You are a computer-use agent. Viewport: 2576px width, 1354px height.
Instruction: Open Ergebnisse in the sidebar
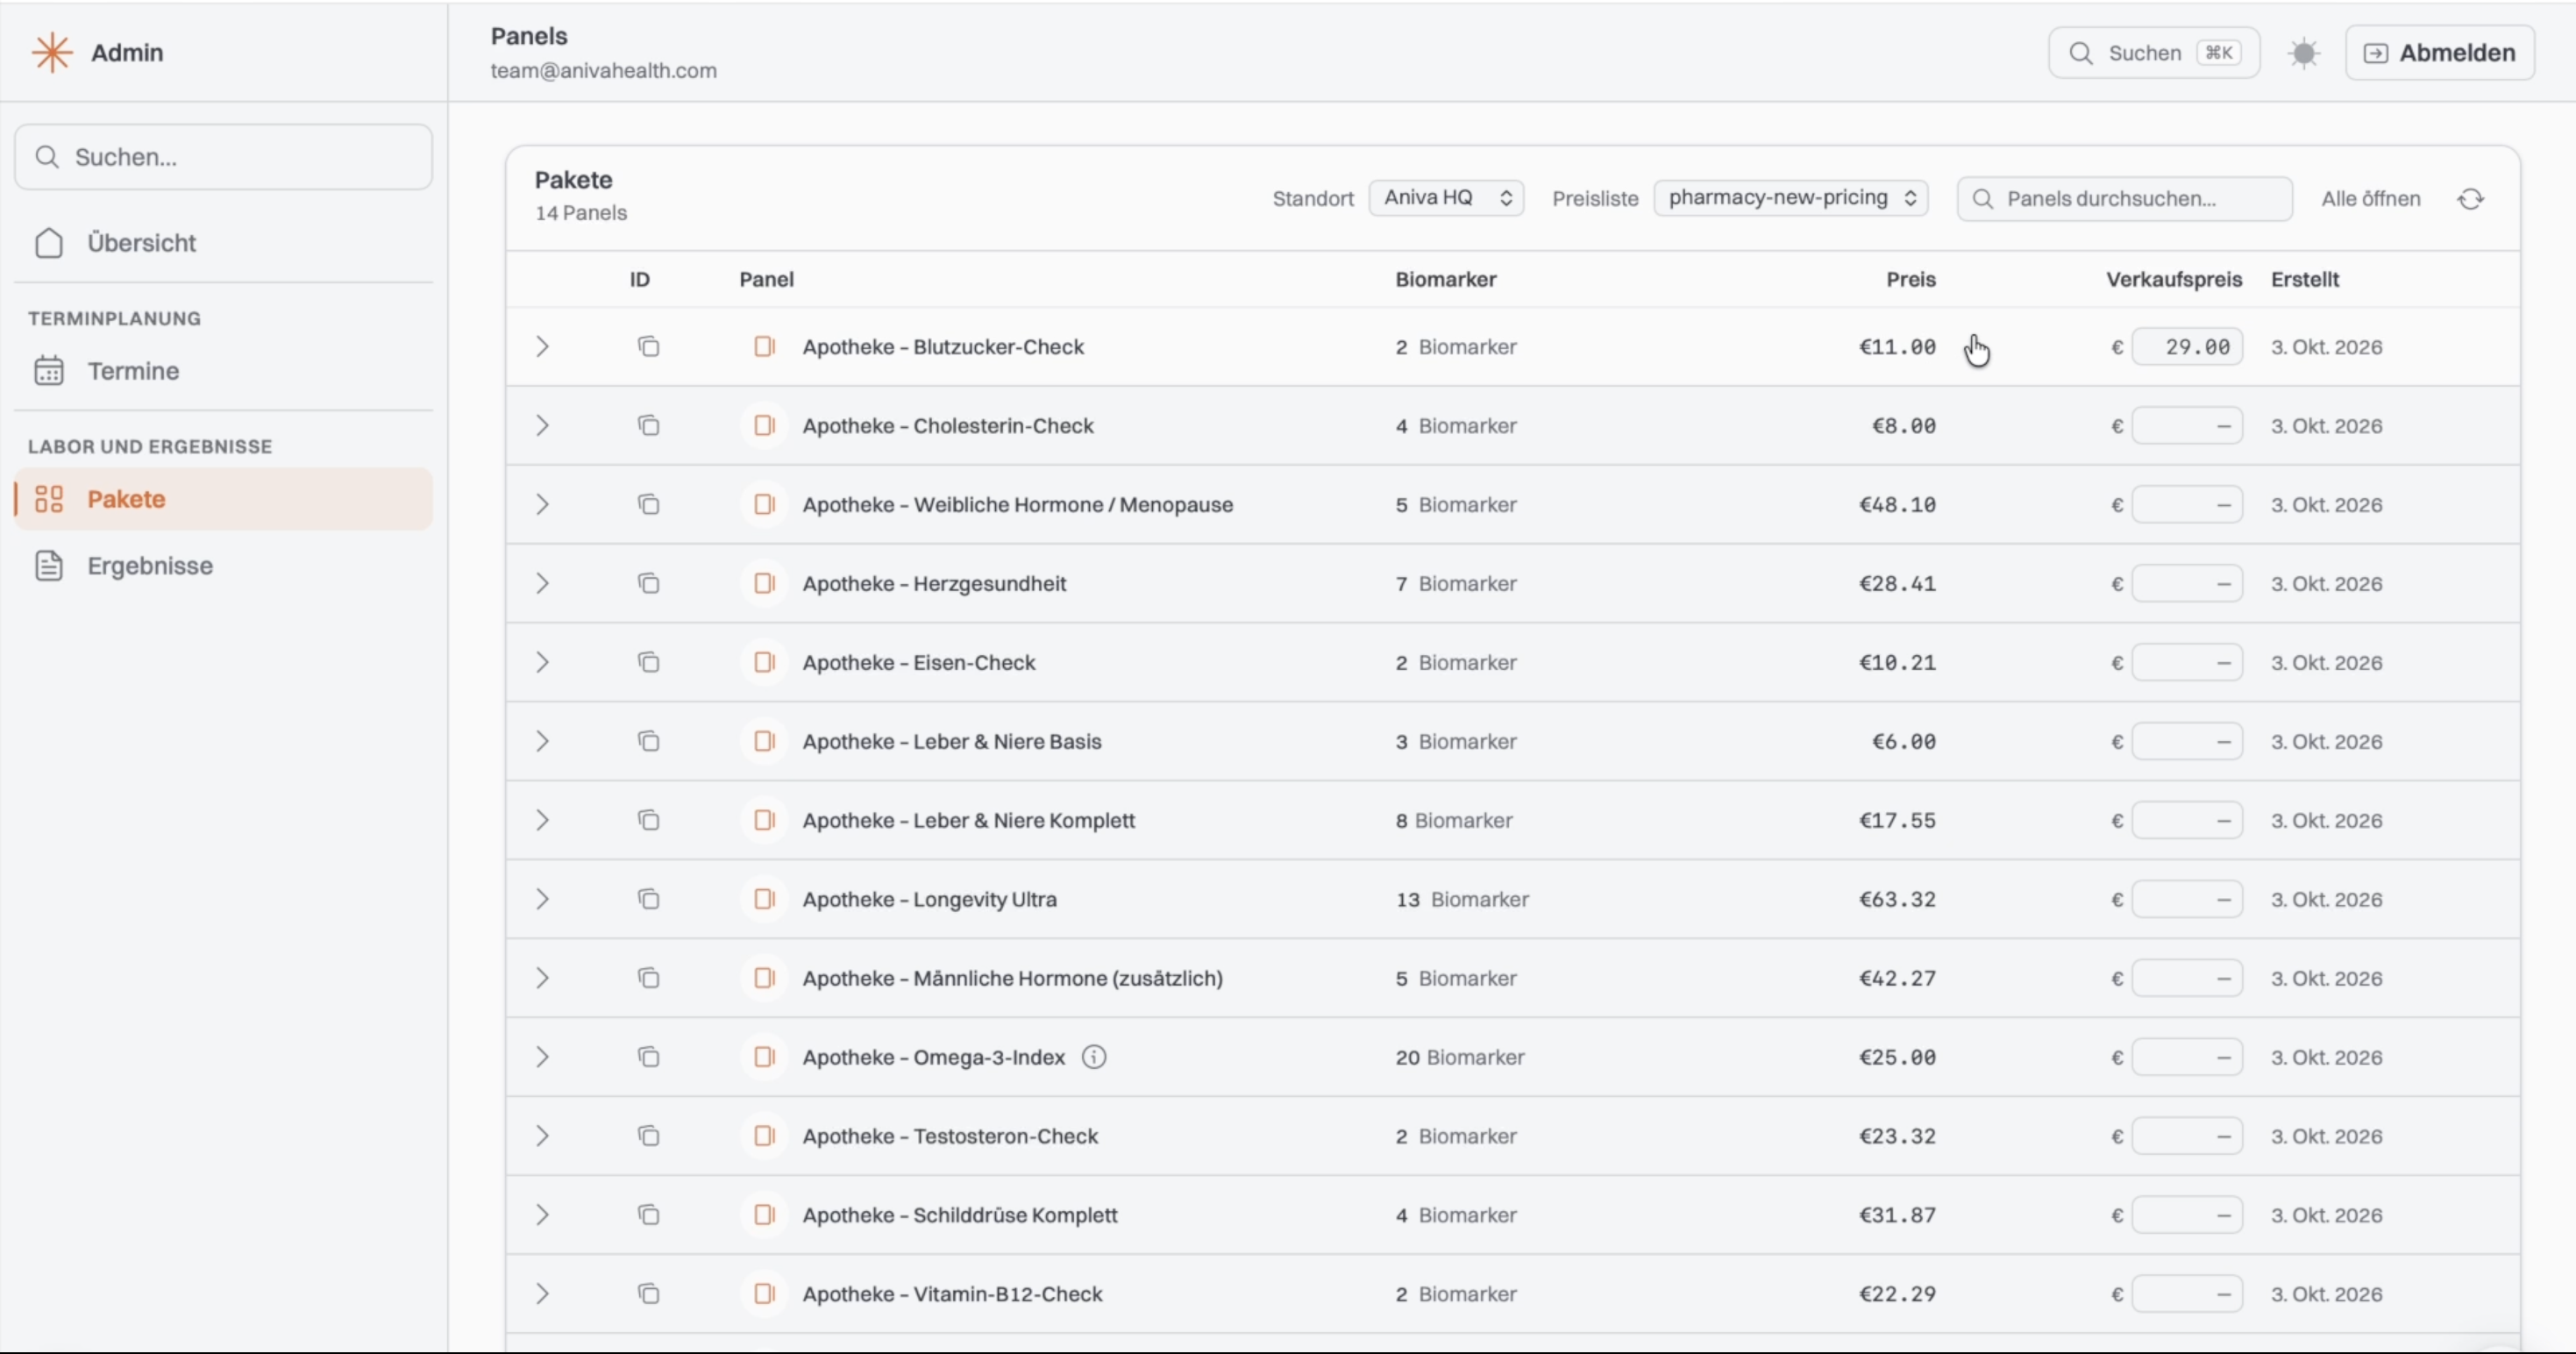[223, 566]
